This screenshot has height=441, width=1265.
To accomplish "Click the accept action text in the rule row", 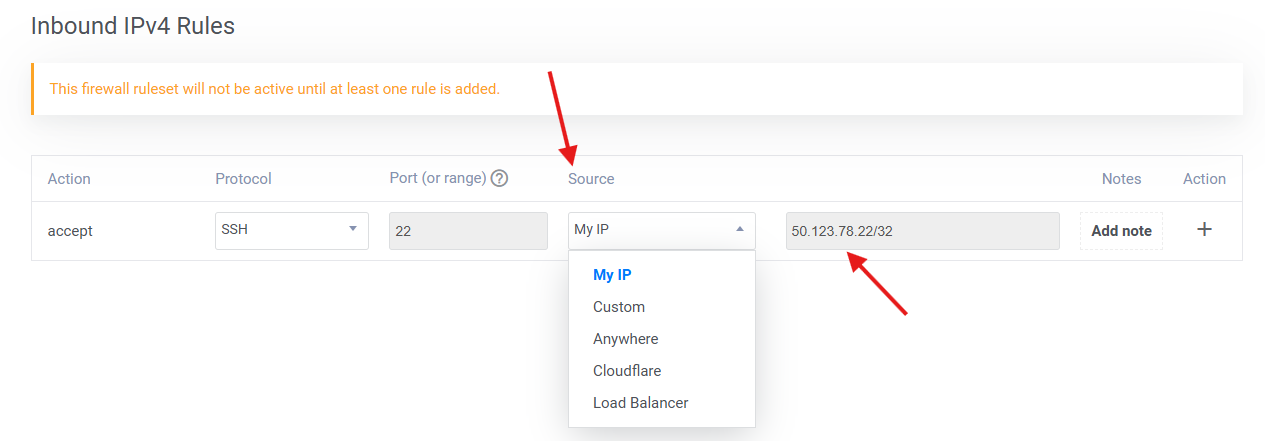I will (x=70, y=231).
